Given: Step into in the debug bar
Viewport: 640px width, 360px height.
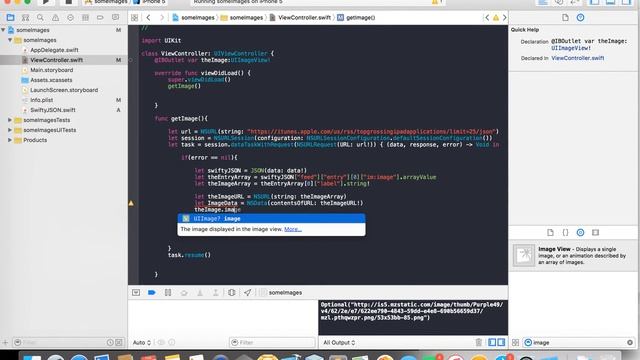Looking at the screenshot, I should click(x=200, y=293).
